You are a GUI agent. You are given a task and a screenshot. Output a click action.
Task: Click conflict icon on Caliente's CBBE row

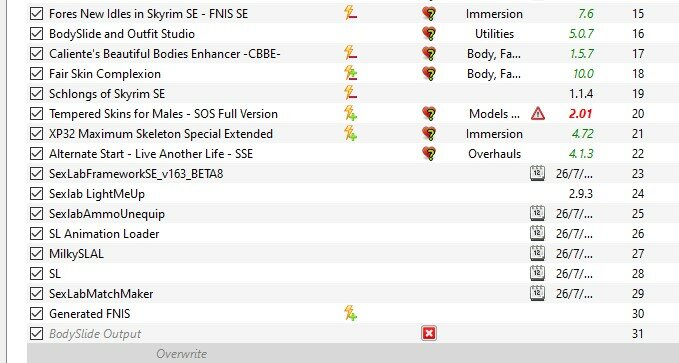[x=350, y=53]
